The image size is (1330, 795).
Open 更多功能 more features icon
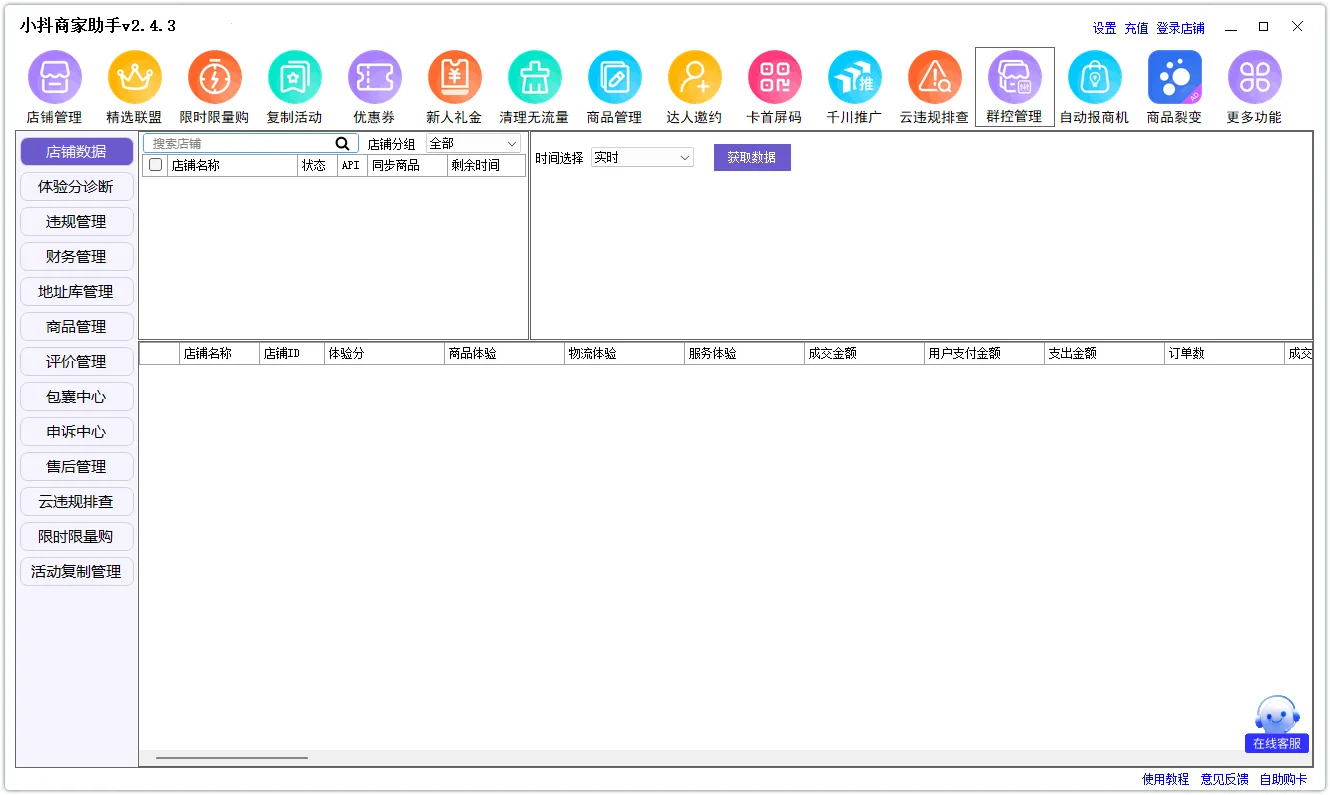click(1254, 78)
